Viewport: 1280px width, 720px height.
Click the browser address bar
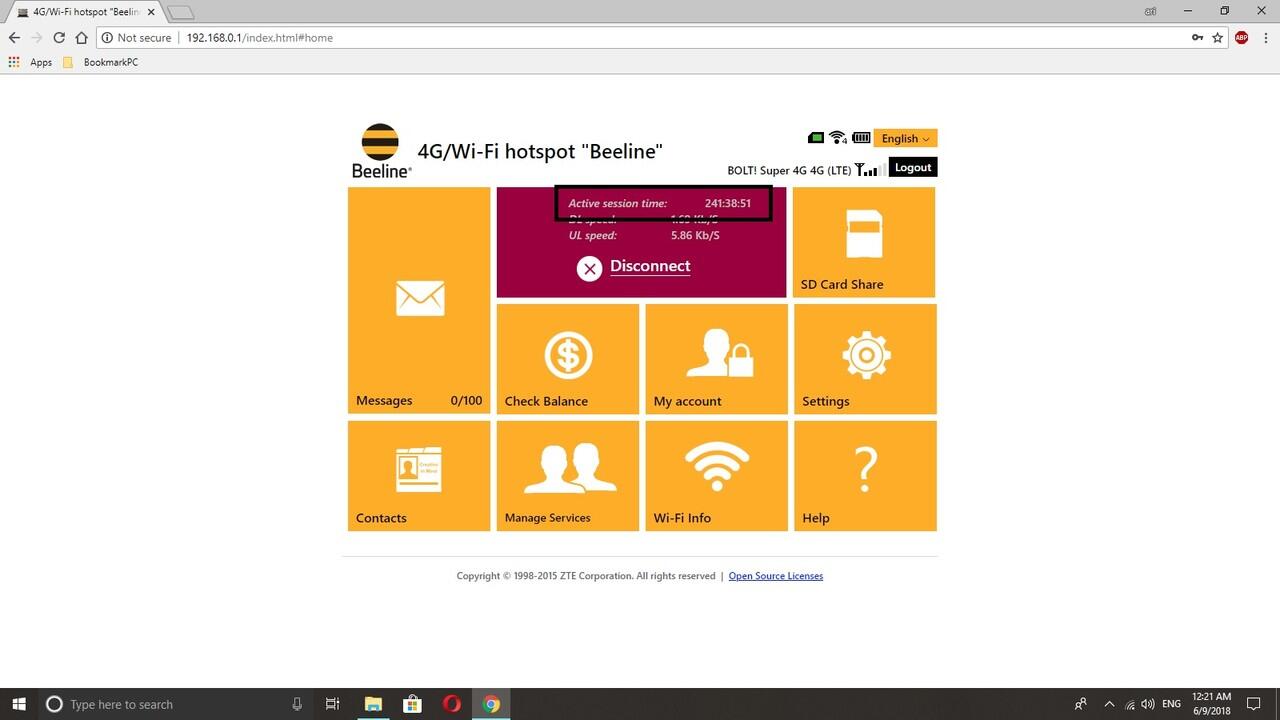[x=640, y=38]
